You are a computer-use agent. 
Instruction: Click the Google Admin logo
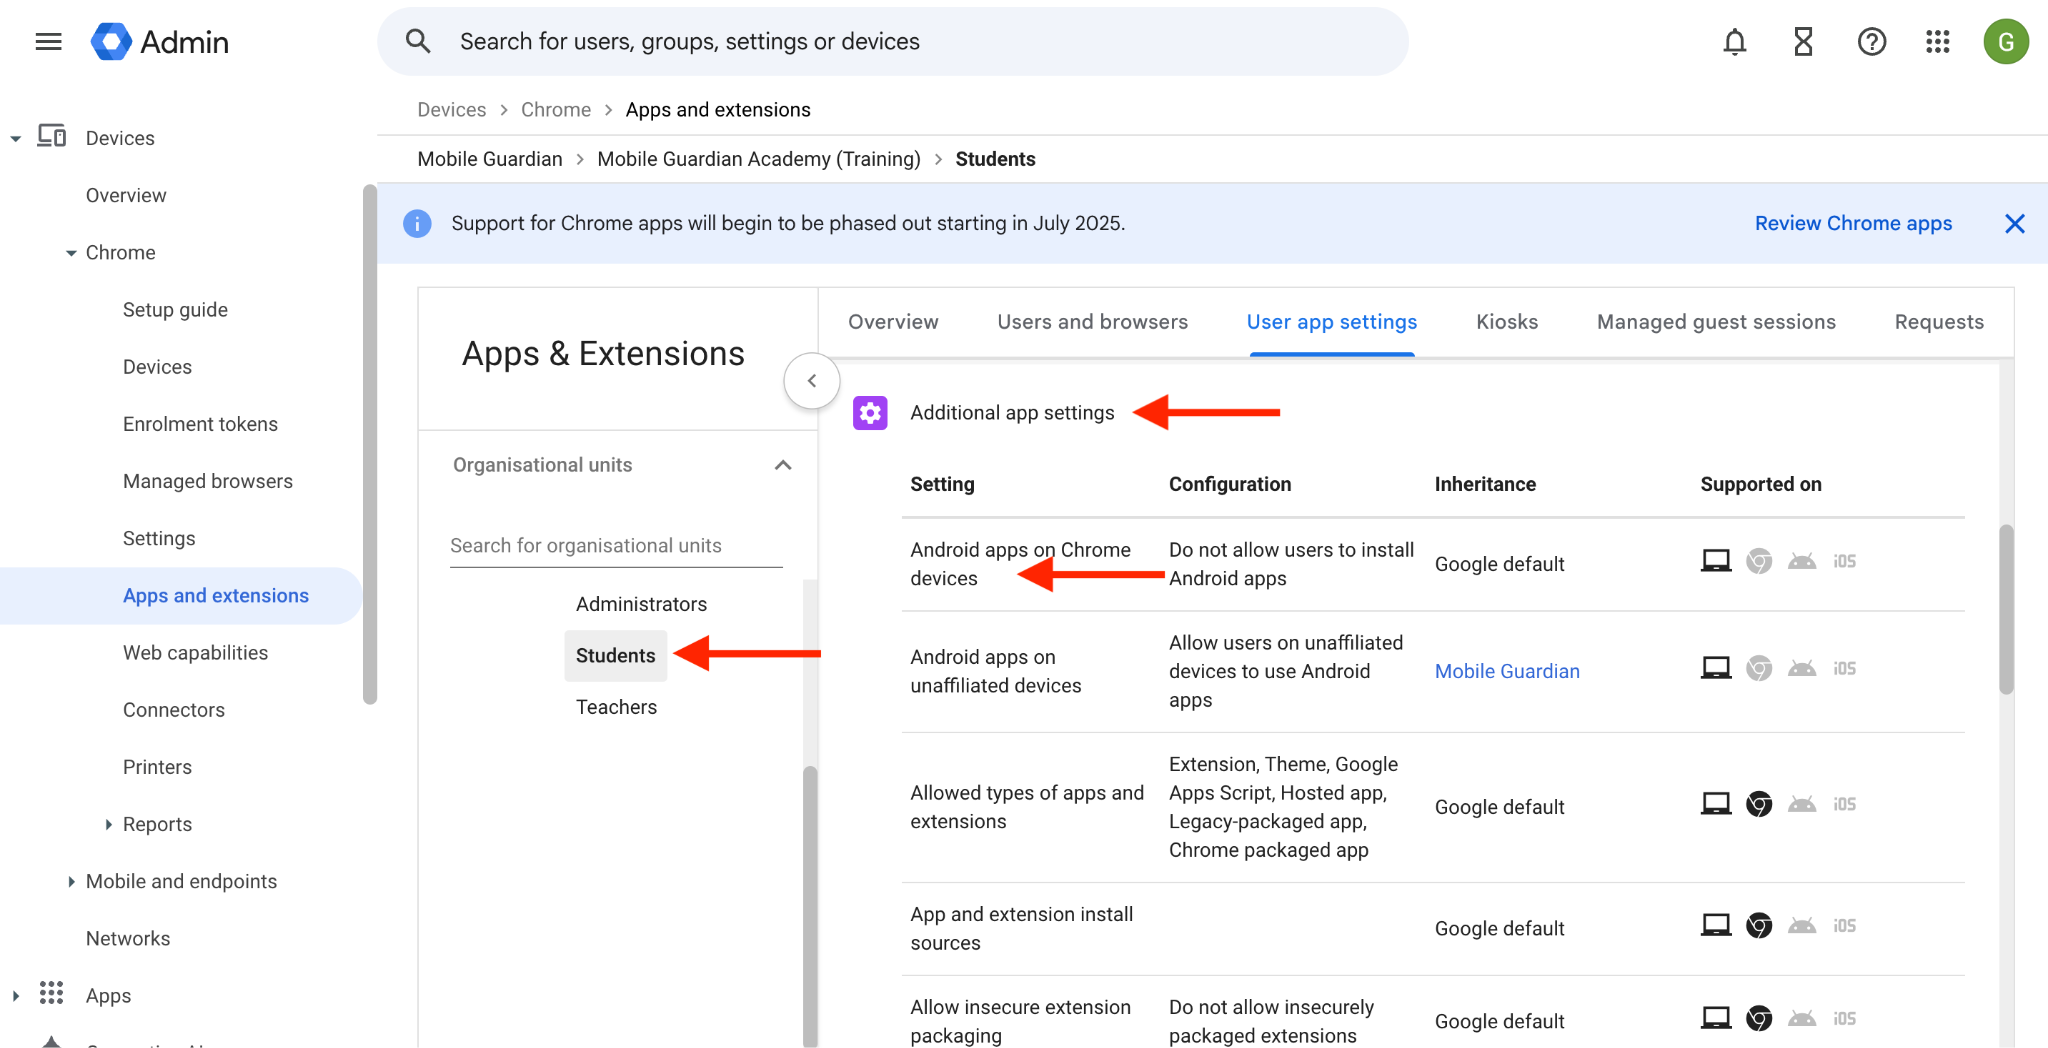(x=160, y=42)
